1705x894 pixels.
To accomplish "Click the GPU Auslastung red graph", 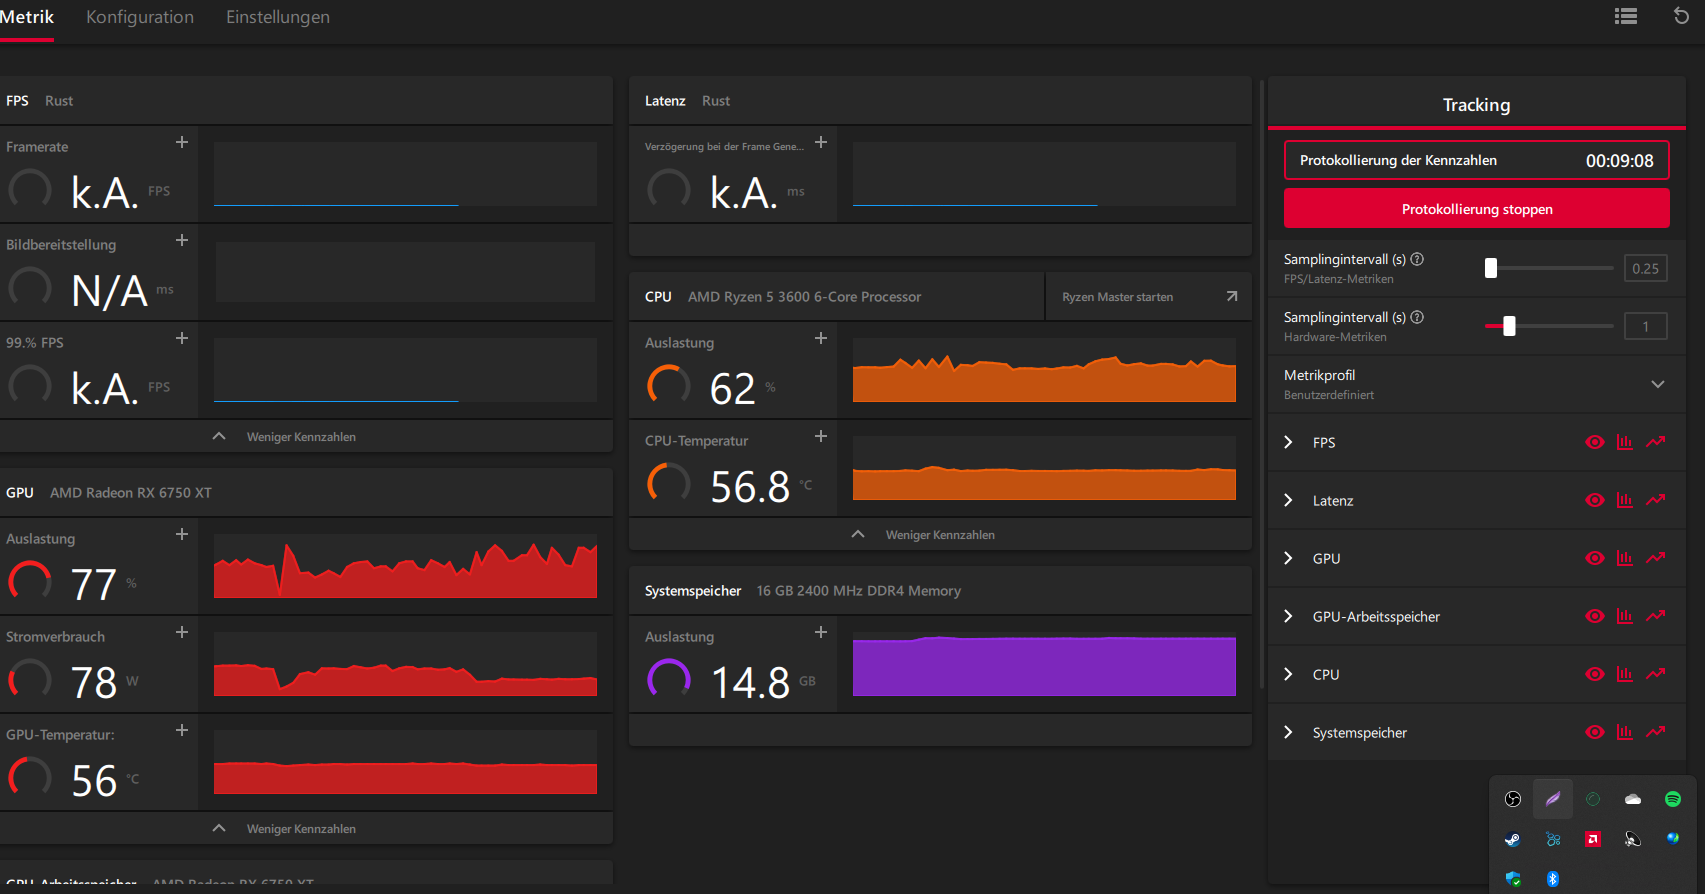I will pyautogui.click(x=405, y=567).
